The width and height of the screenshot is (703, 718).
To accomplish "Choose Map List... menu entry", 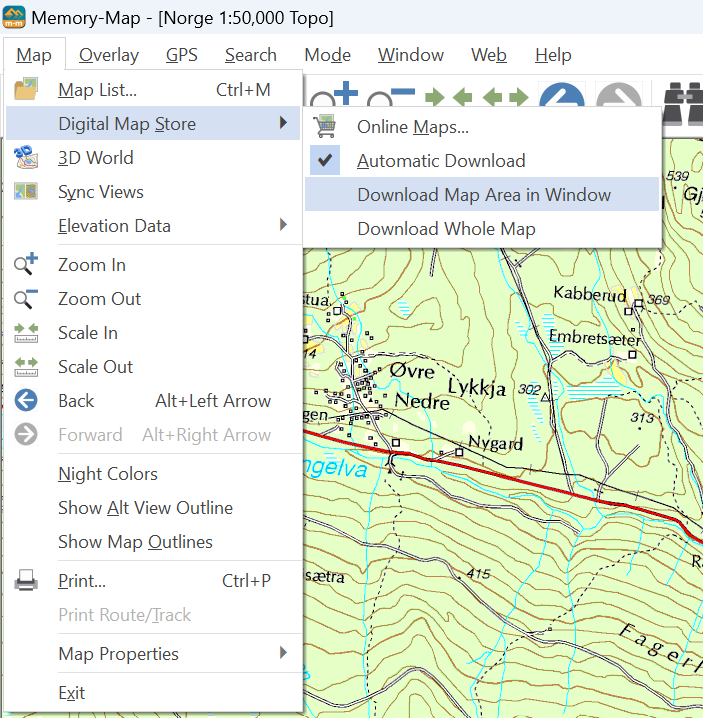I will tap(153, 89).
